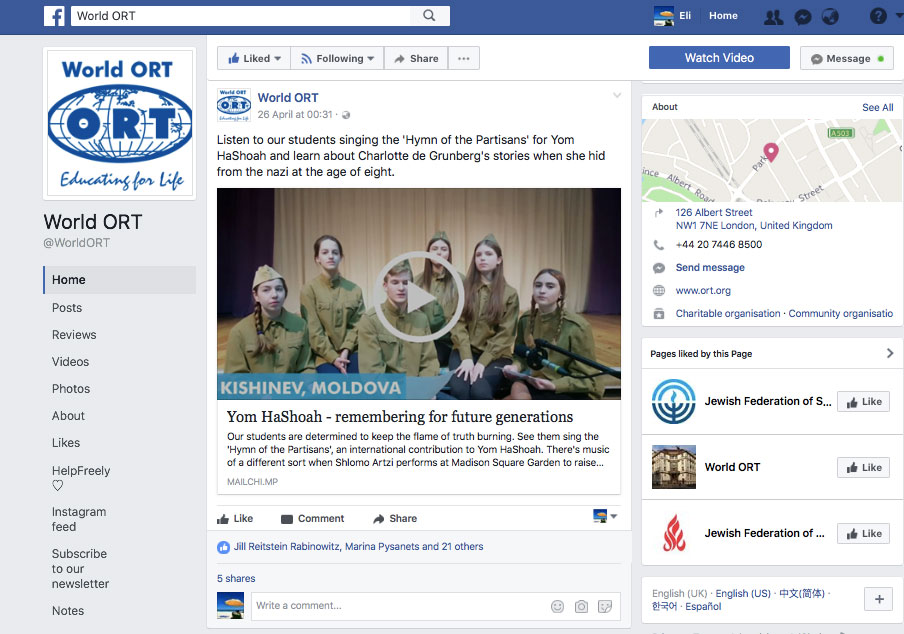Attach a photo using the camera icon
Screen dimensions: 904x634
pyautogui.click(x=581, y=606)
